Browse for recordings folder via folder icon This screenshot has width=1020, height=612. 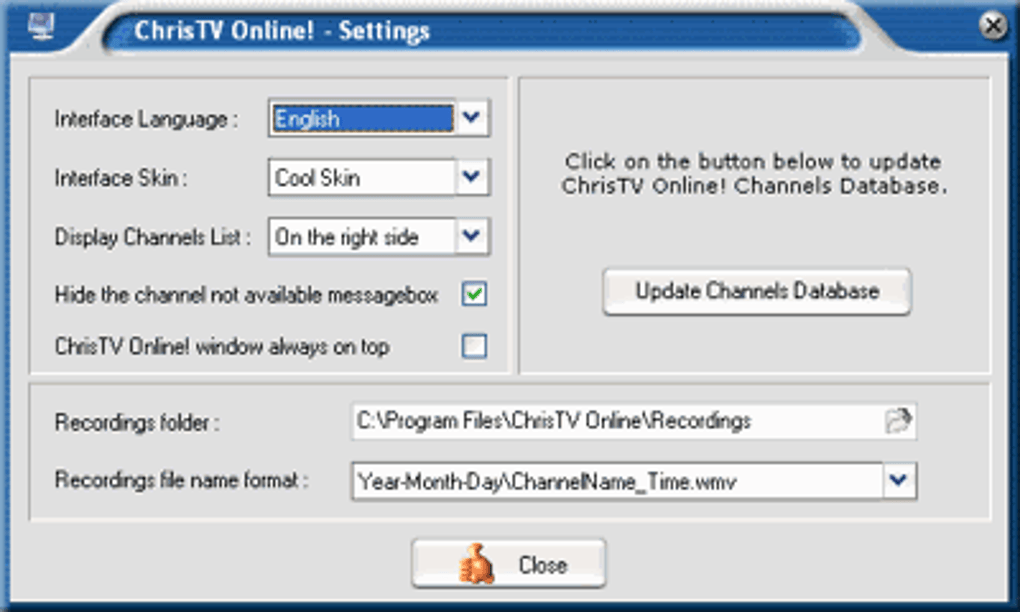(898, 421)
